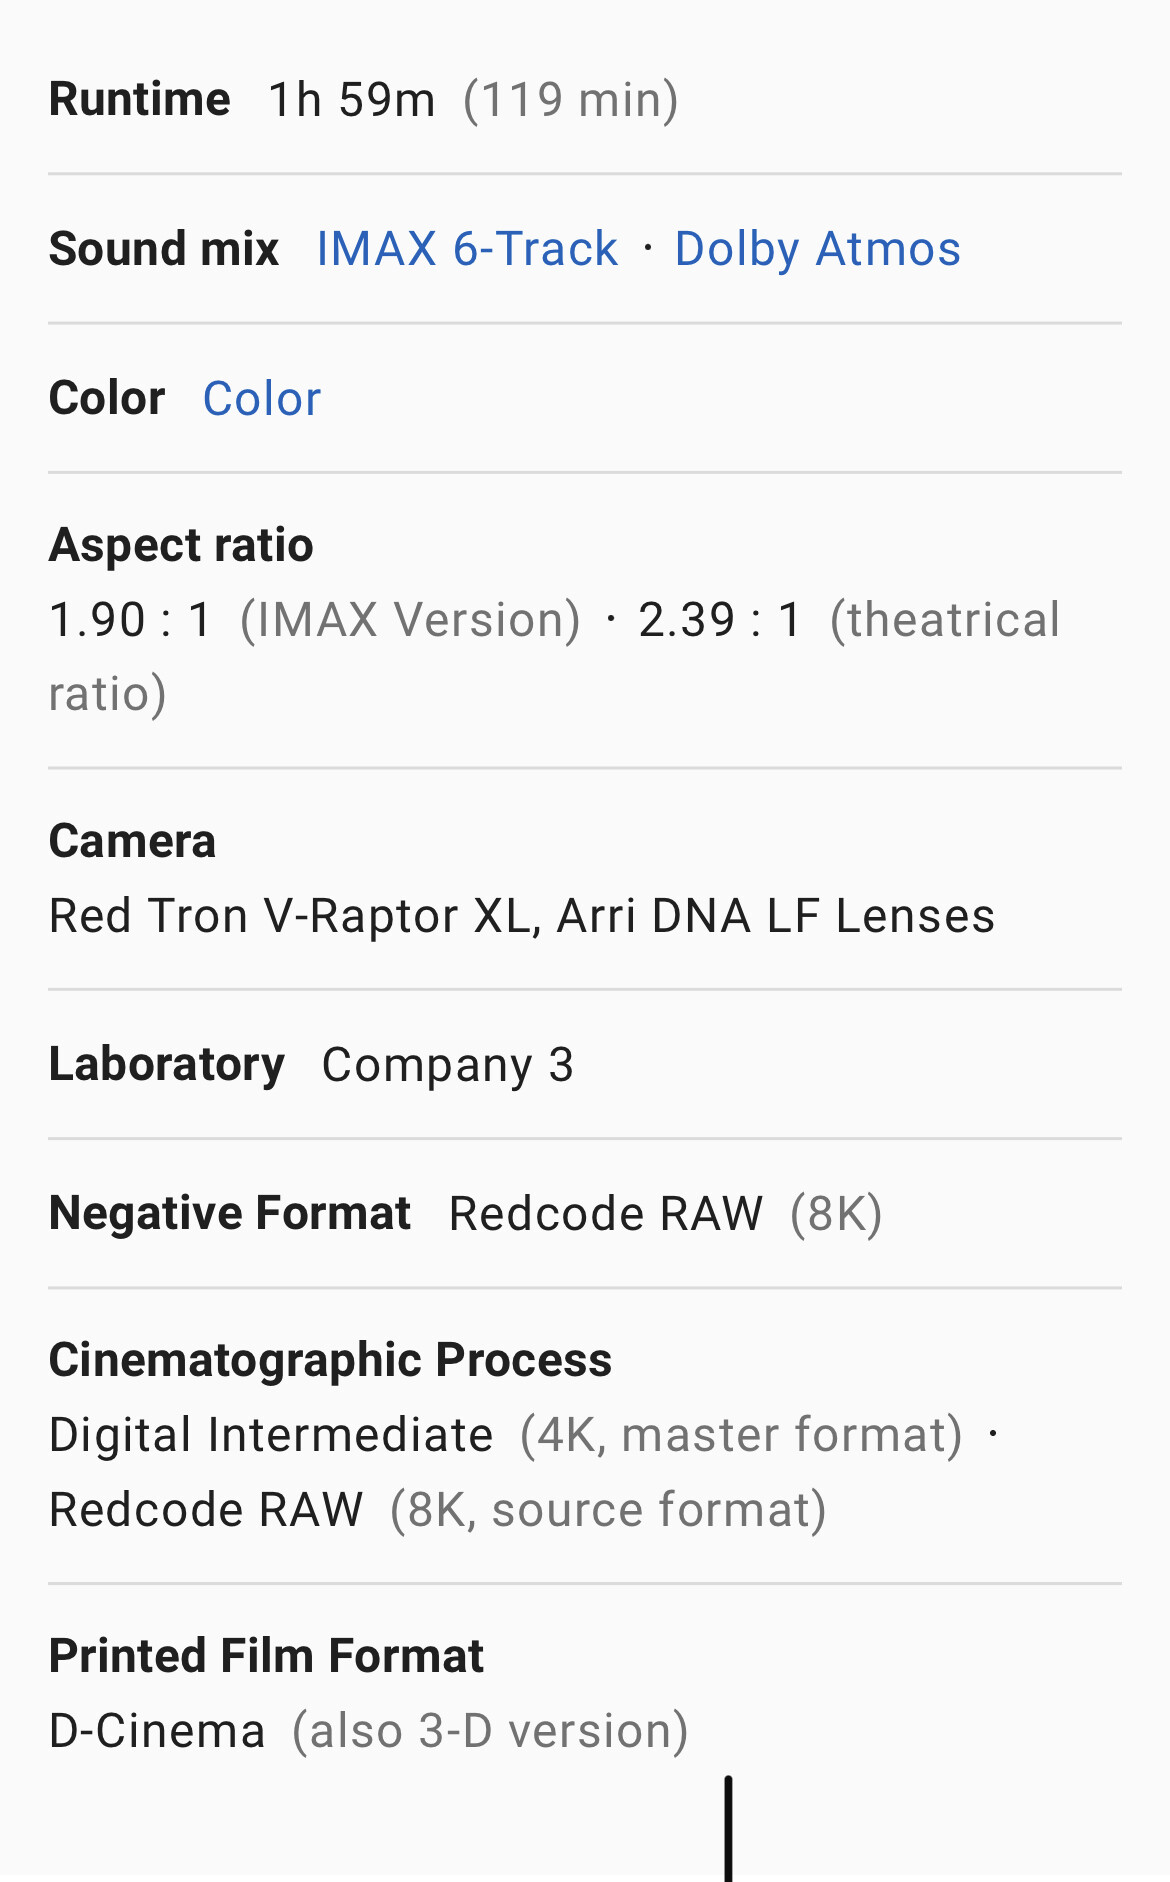1170x1882 pixels.
Task: Tap the Aspect ratio heading
Action: tap(181, 546)
